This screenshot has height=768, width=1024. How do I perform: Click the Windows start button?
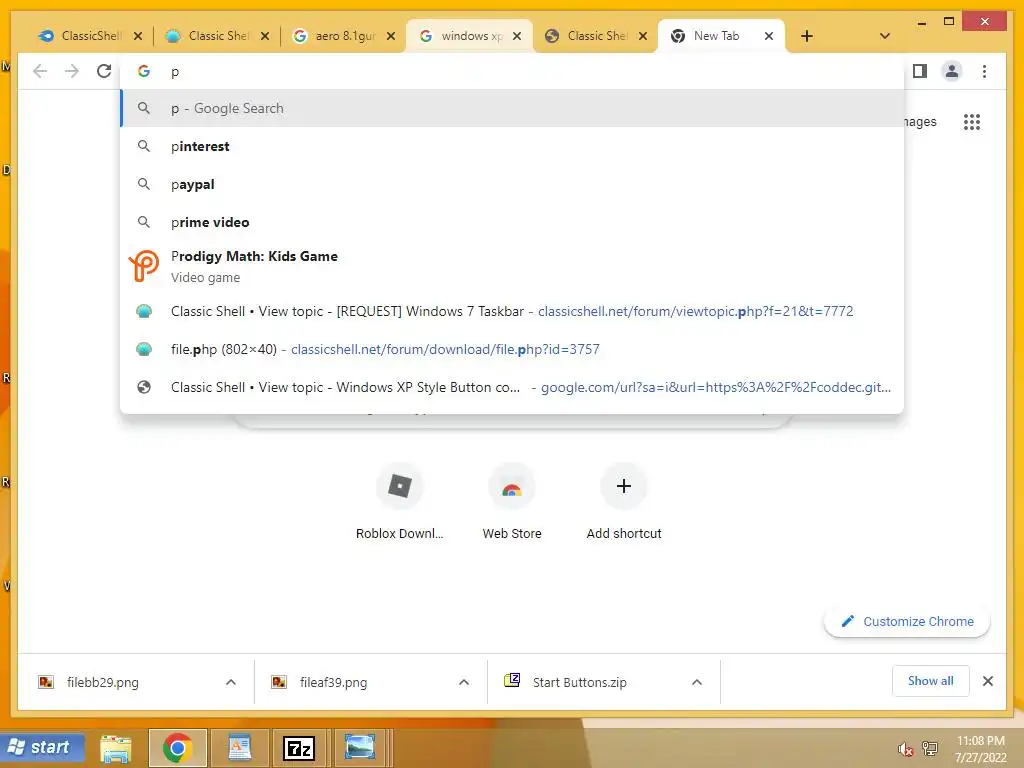[43, 748]
